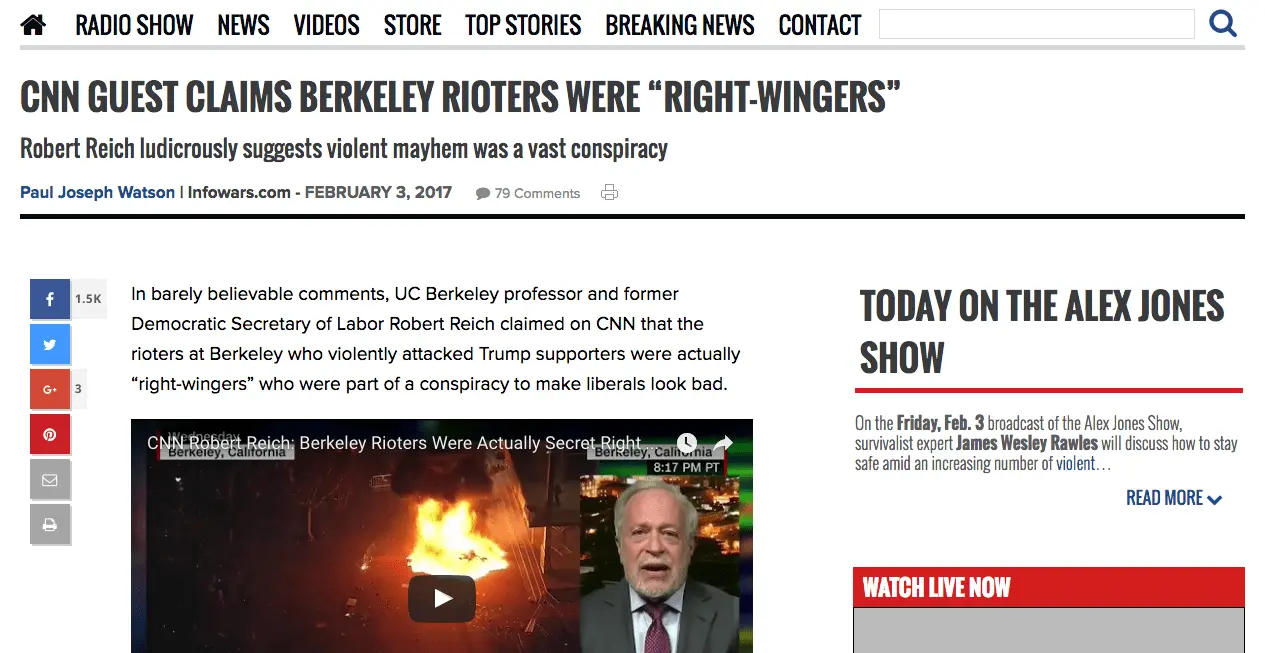Screen dimensions: 1265x653
Task: Go to the home page icon
Action: pos(33,25)
